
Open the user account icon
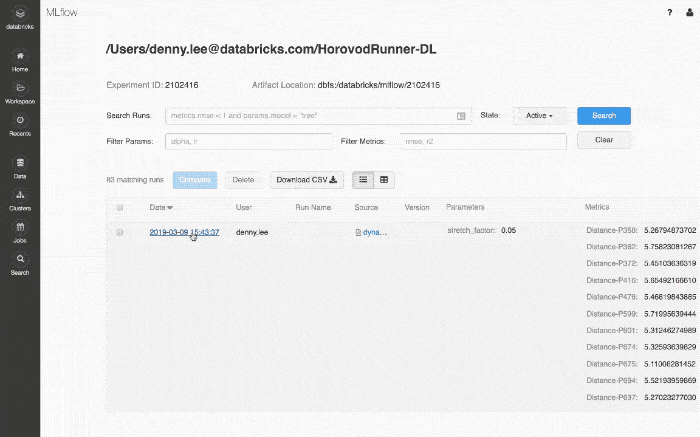pyautogui.click(x=687, y=12)
